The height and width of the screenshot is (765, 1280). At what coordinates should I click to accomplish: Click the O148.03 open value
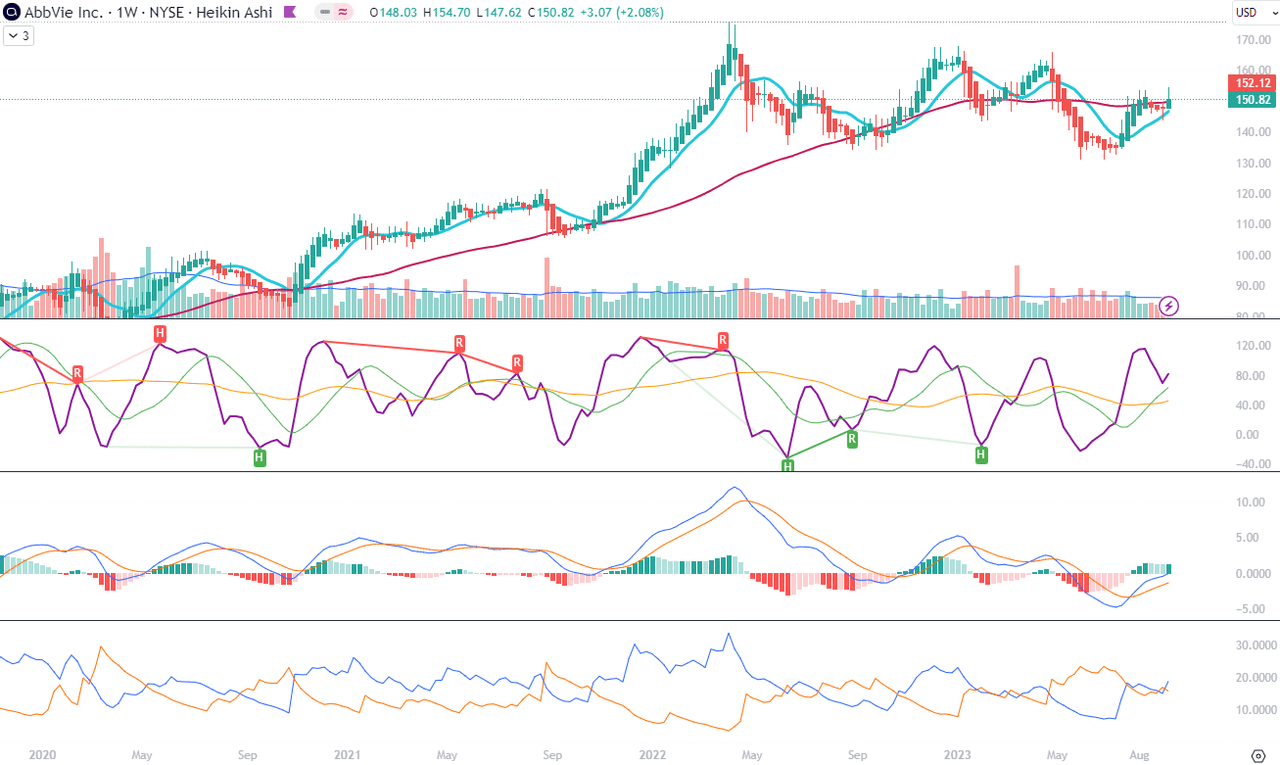click(x=391, y=12)
